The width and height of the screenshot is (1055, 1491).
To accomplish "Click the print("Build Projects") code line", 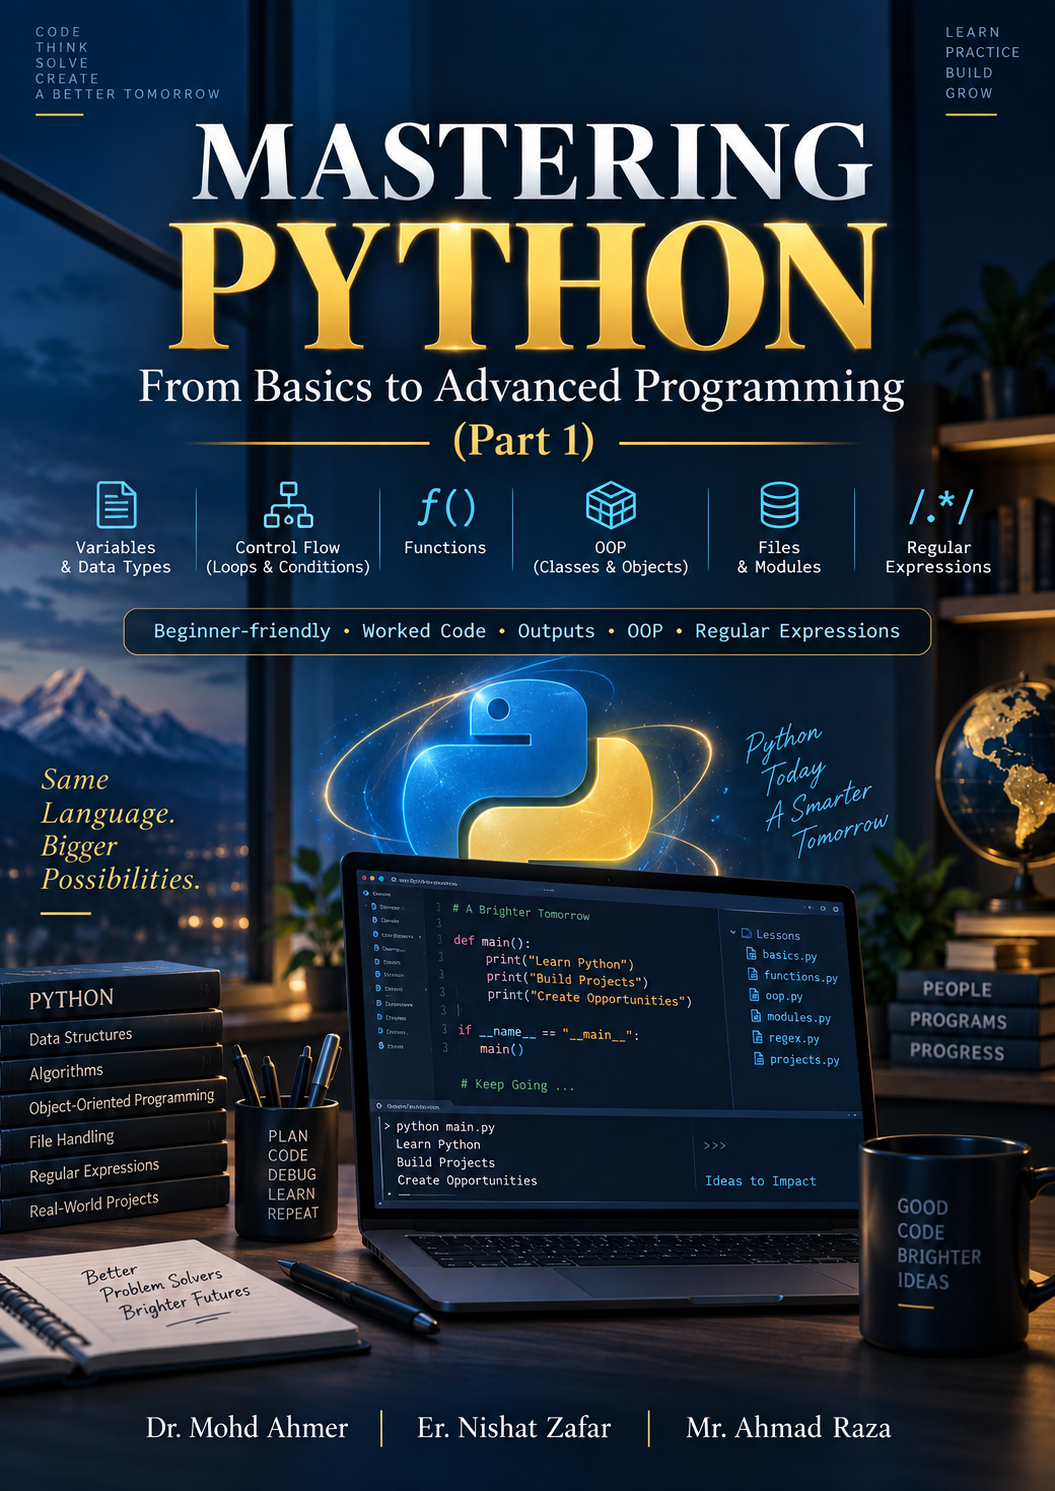I will (x=567, y=979).
